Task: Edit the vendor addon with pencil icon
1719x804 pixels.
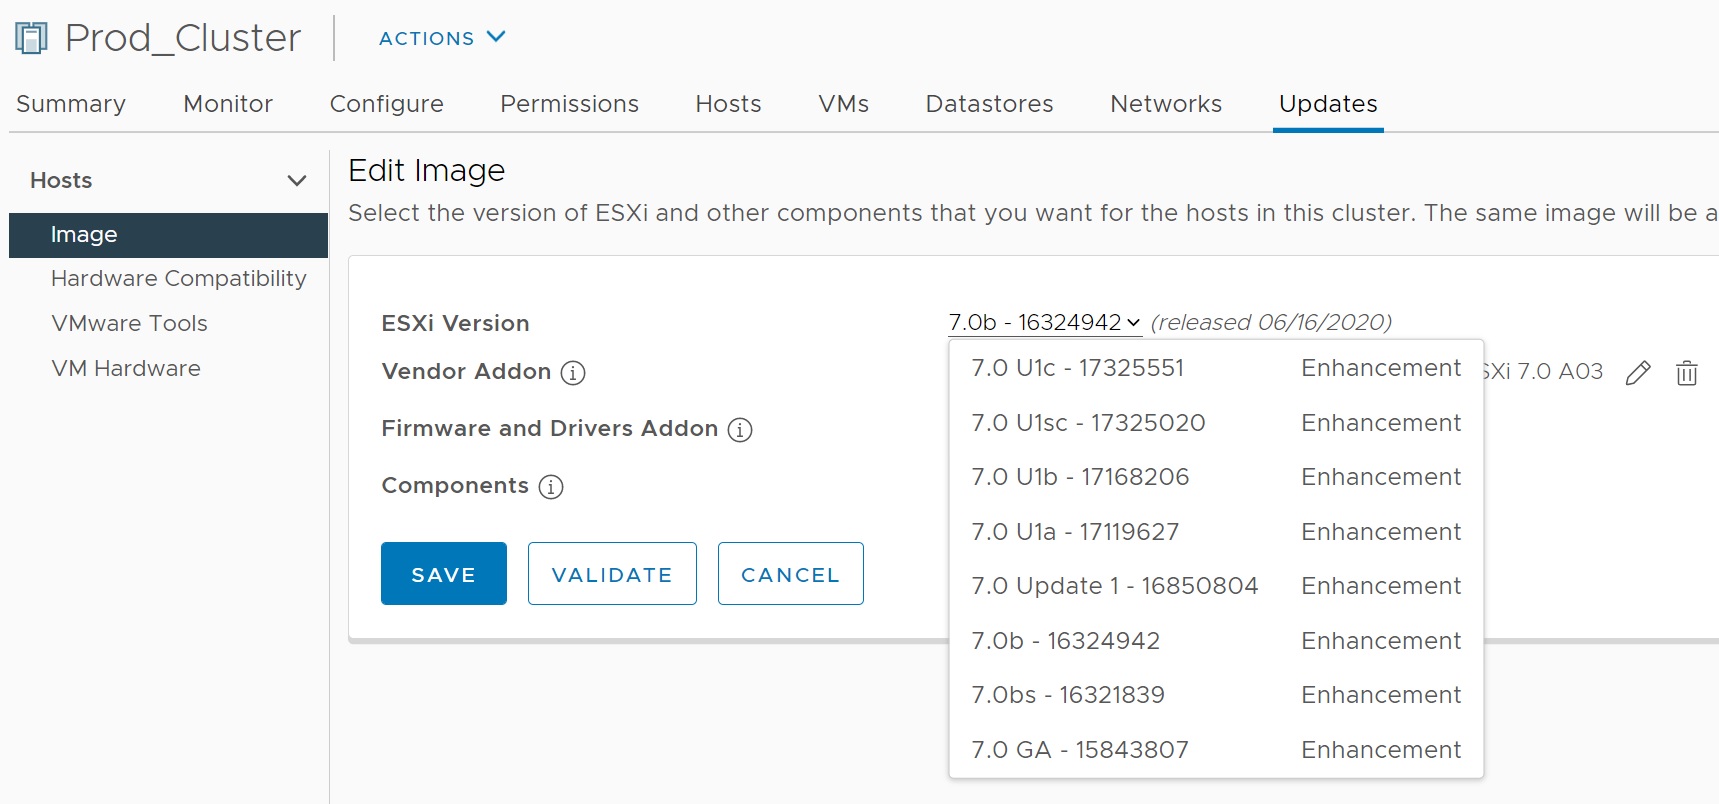Action: pyautogui.click(x=1638, y=373)
